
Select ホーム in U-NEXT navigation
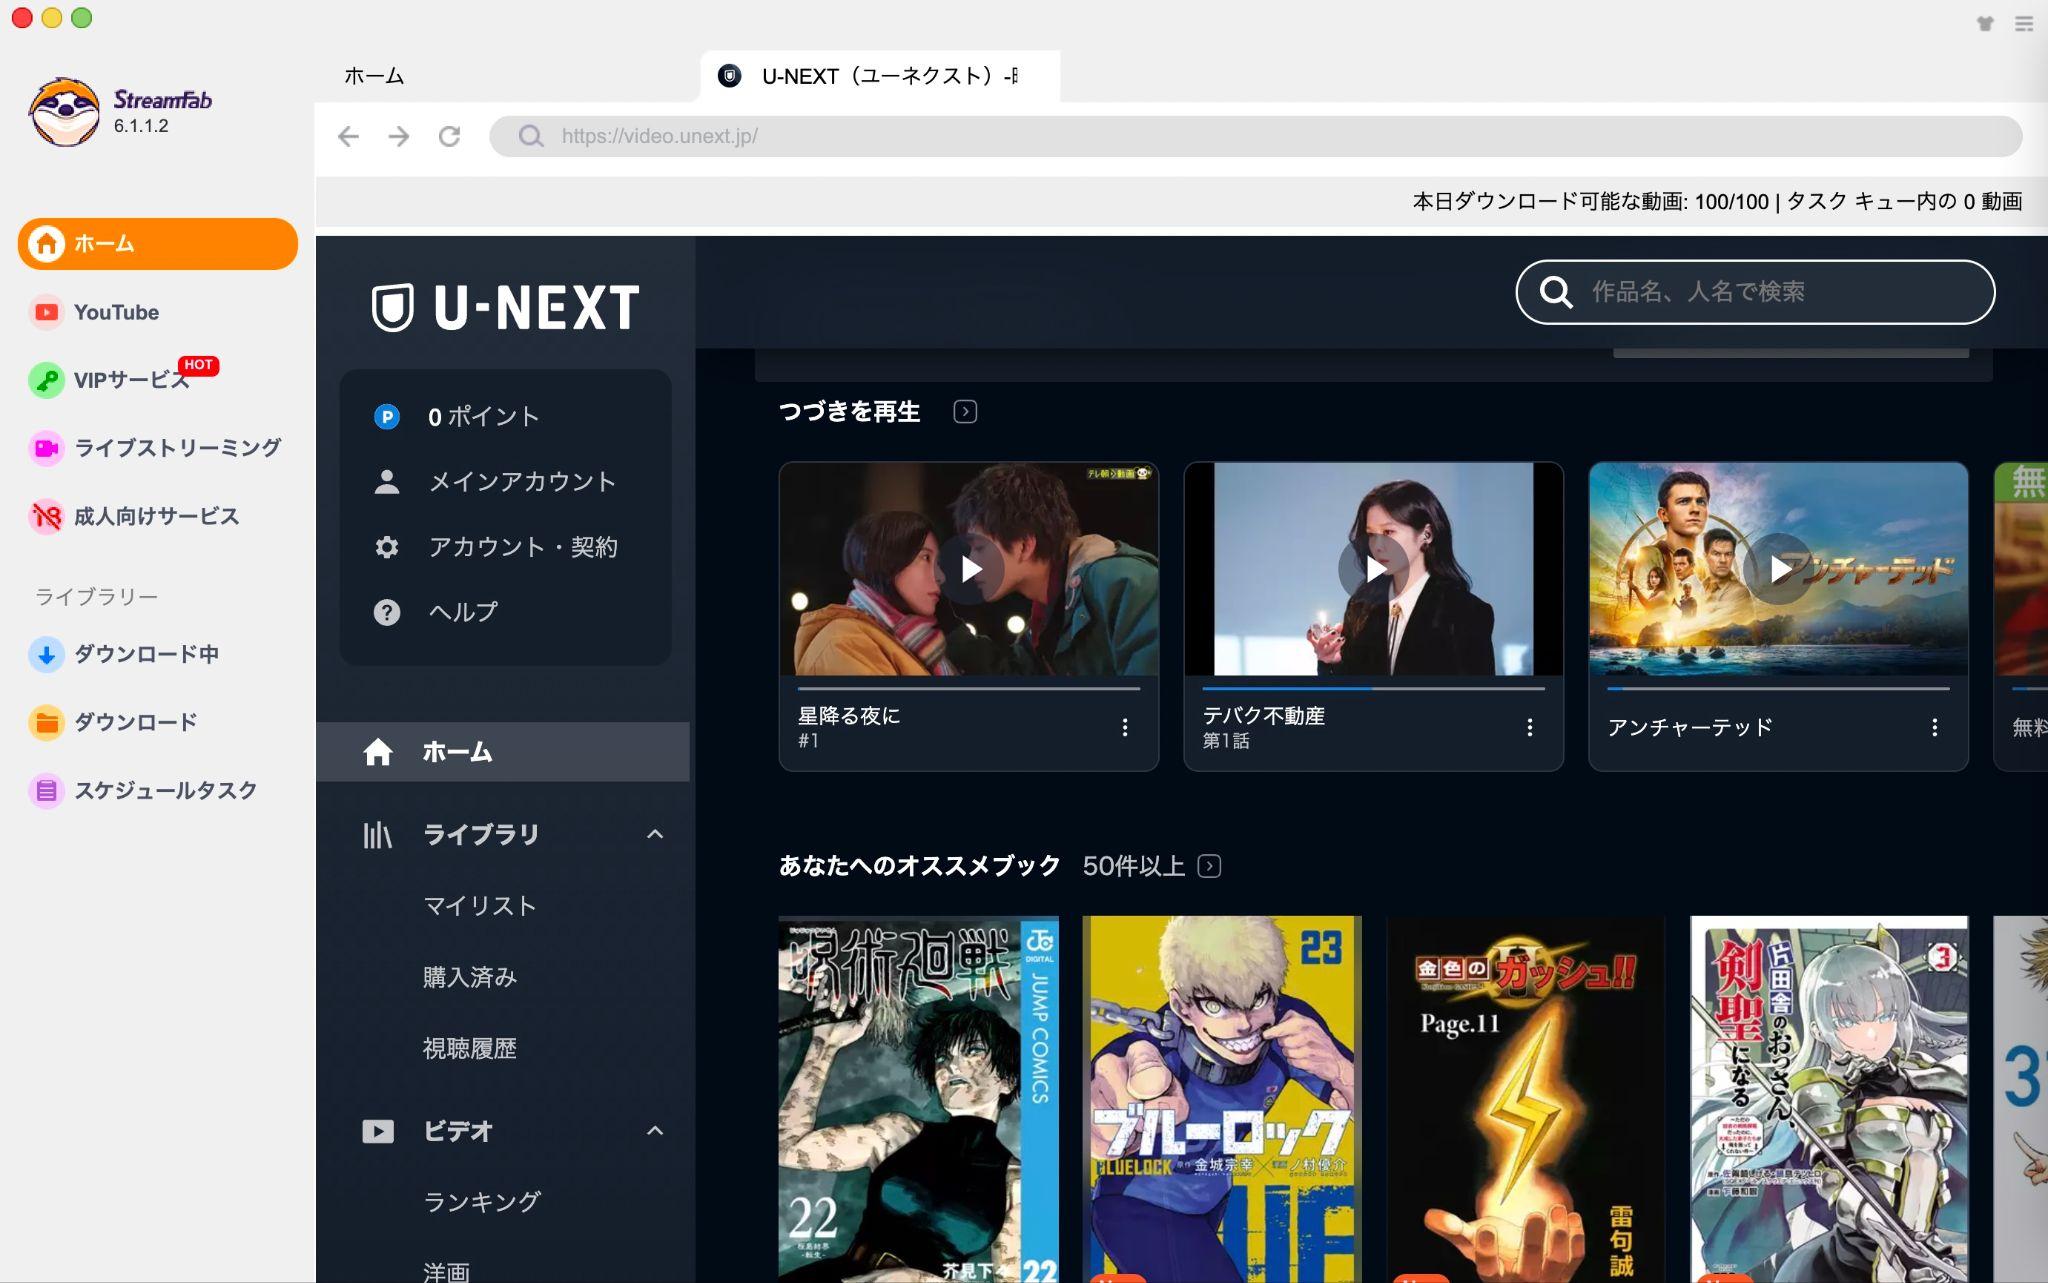[503, 752]
